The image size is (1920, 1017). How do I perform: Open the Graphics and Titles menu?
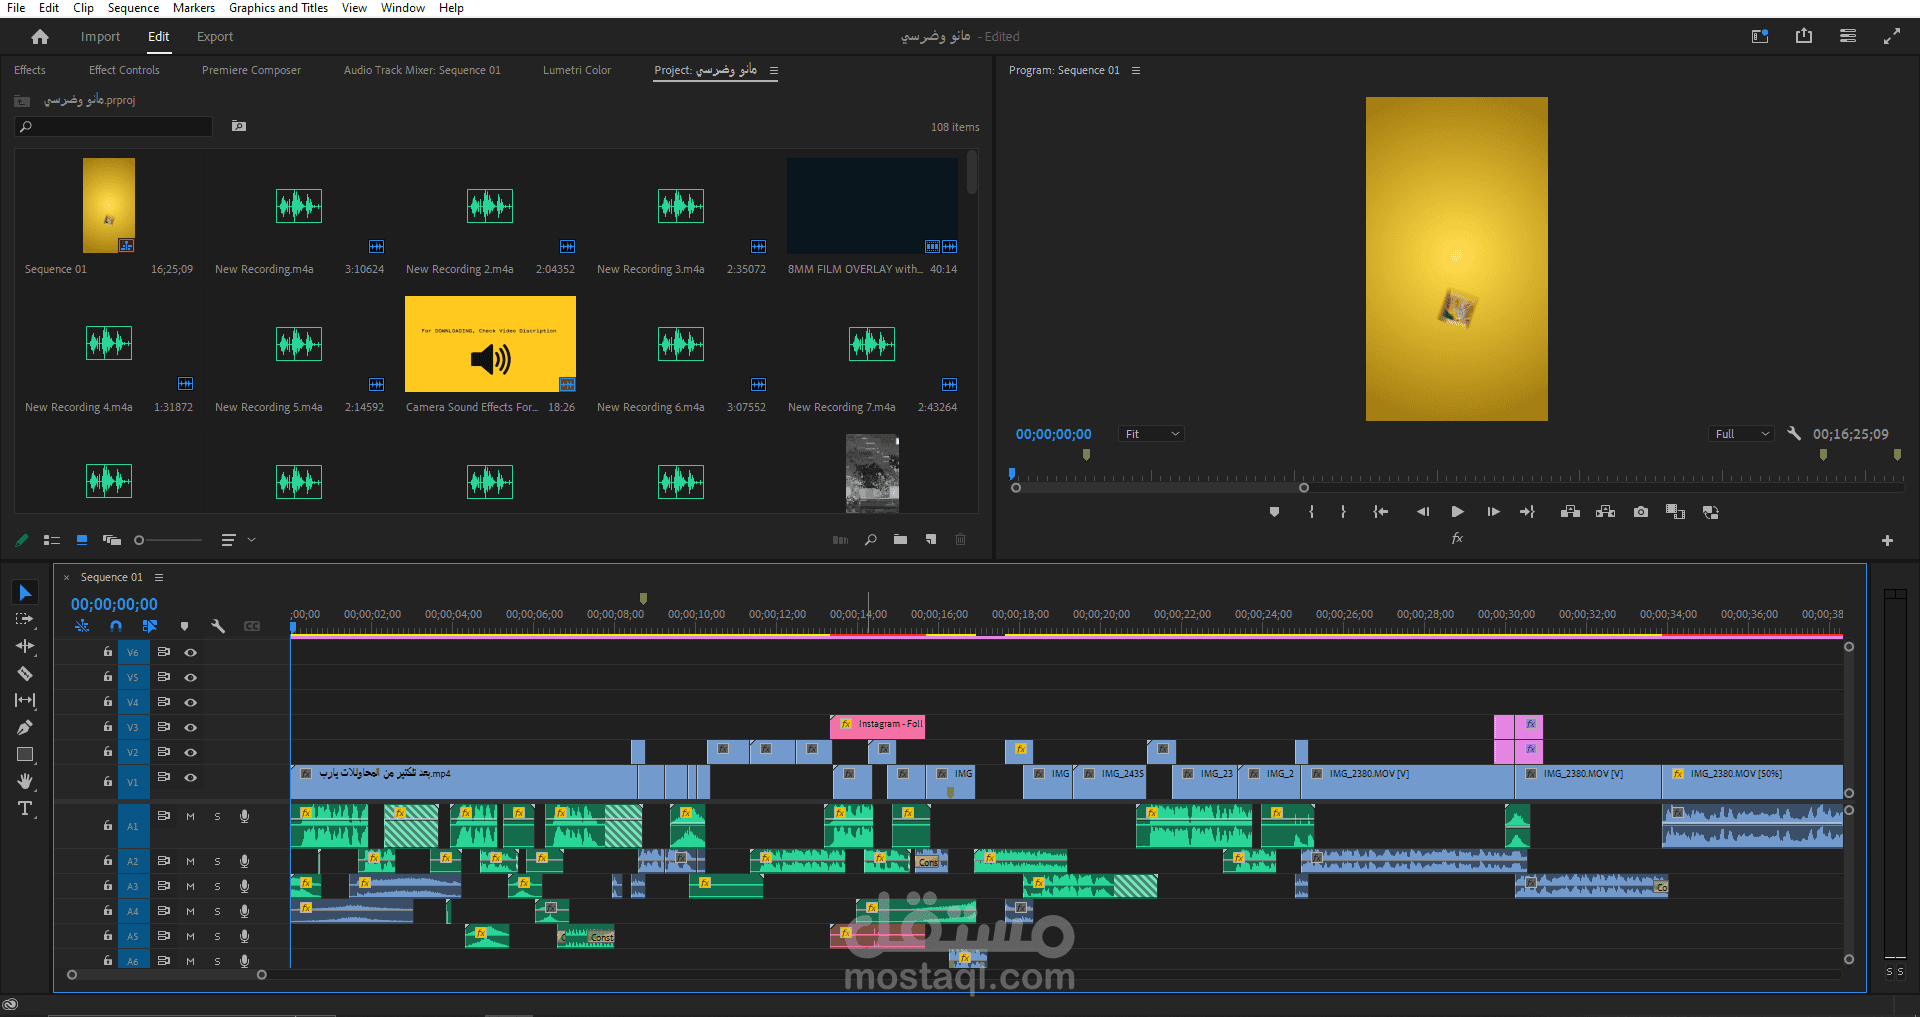278,8
